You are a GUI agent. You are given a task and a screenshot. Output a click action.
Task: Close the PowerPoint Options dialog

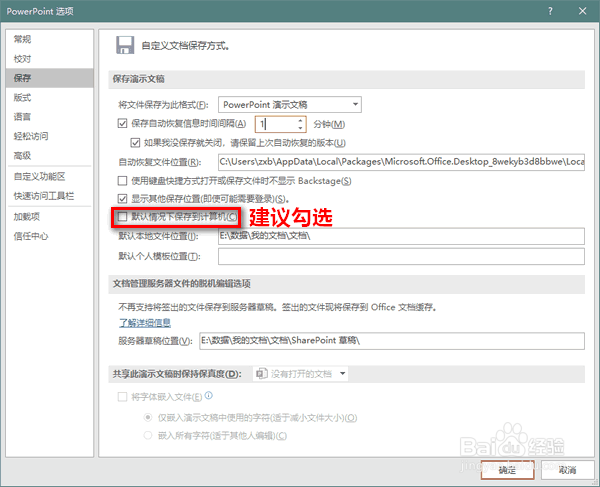coord(582,11)
